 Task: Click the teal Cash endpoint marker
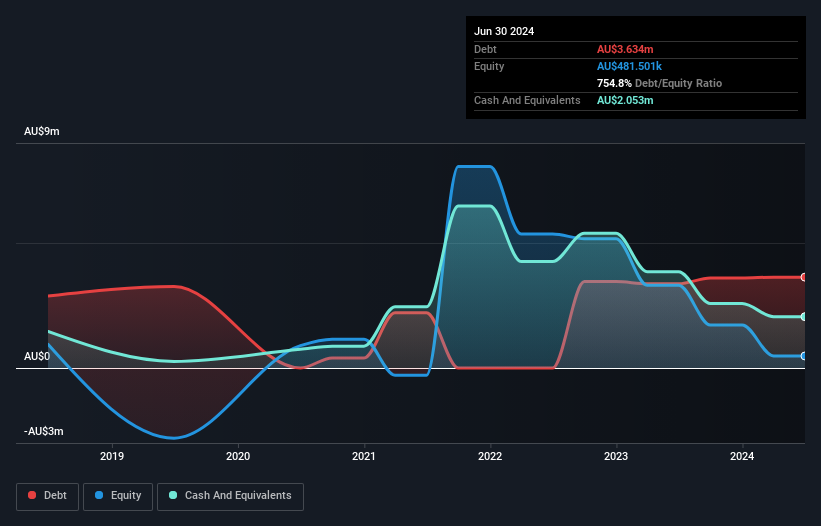[804, 317]
